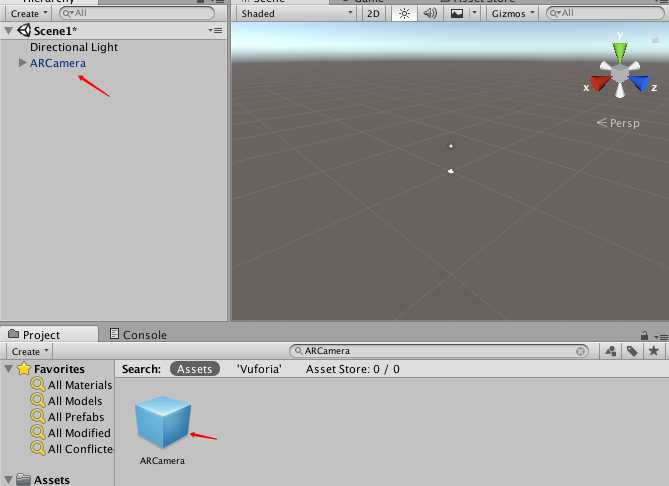
Task: Collapse the Favorites group
Action: [x=9, y=369]
